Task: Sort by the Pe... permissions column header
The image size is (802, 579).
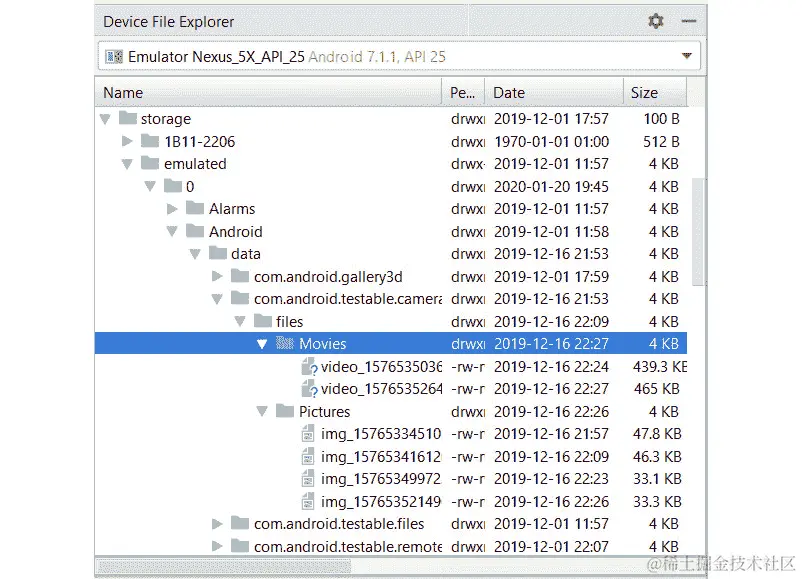Action: (x=463, y=93)
